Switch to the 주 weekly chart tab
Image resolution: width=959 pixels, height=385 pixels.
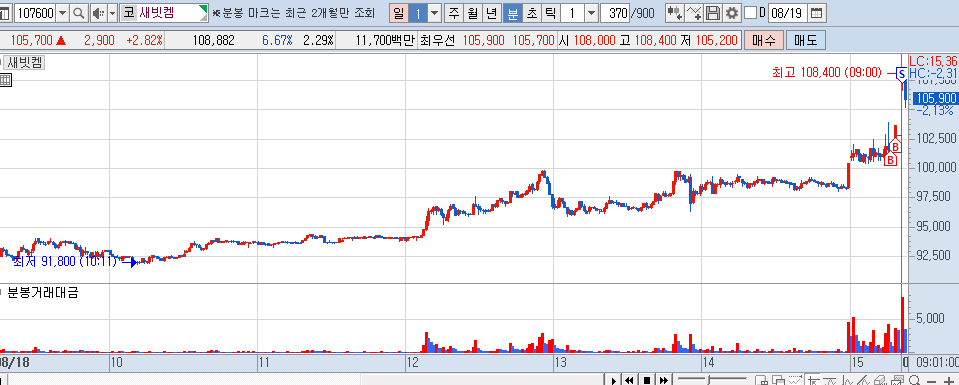pos(453,12)
